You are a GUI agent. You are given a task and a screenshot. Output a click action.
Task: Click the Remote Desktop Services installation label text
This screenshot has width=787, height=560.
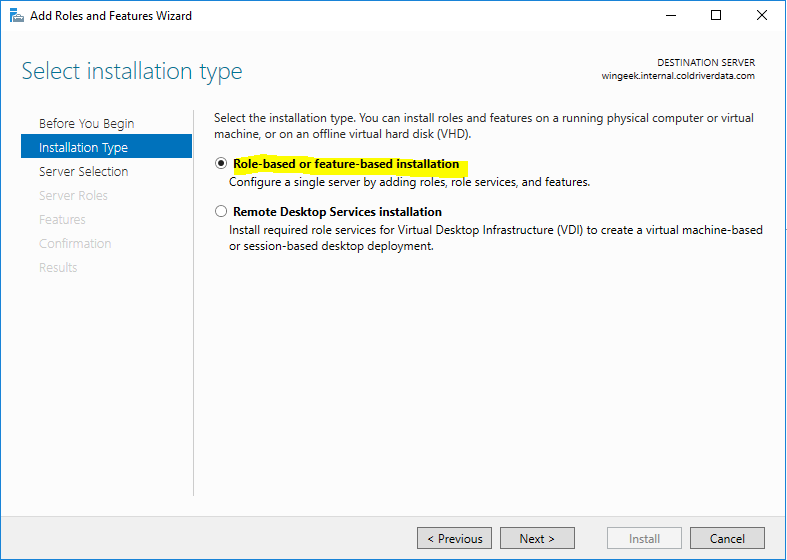point(337,212)
